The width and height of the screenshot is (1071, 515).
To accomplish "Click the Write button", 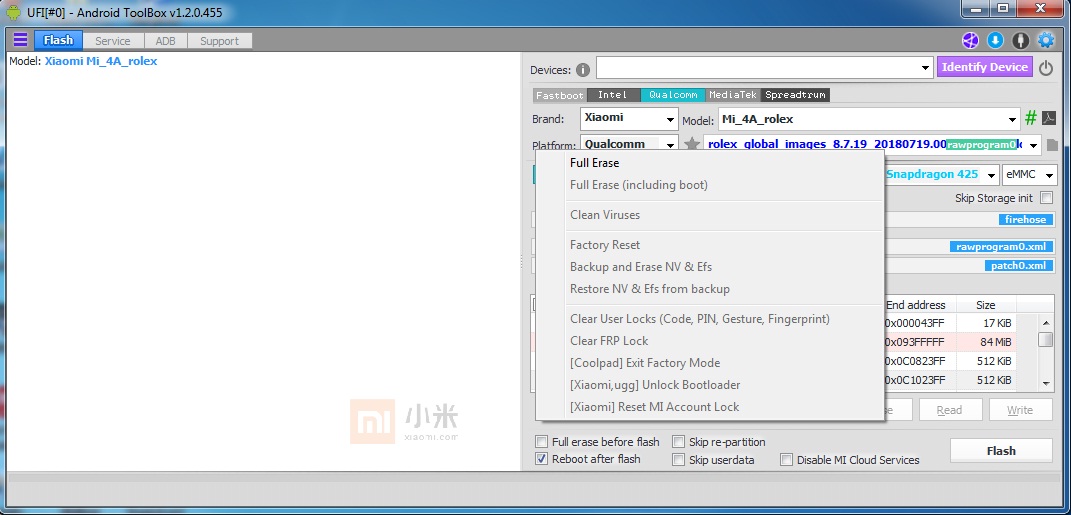I will click(x=1020, y=410).
